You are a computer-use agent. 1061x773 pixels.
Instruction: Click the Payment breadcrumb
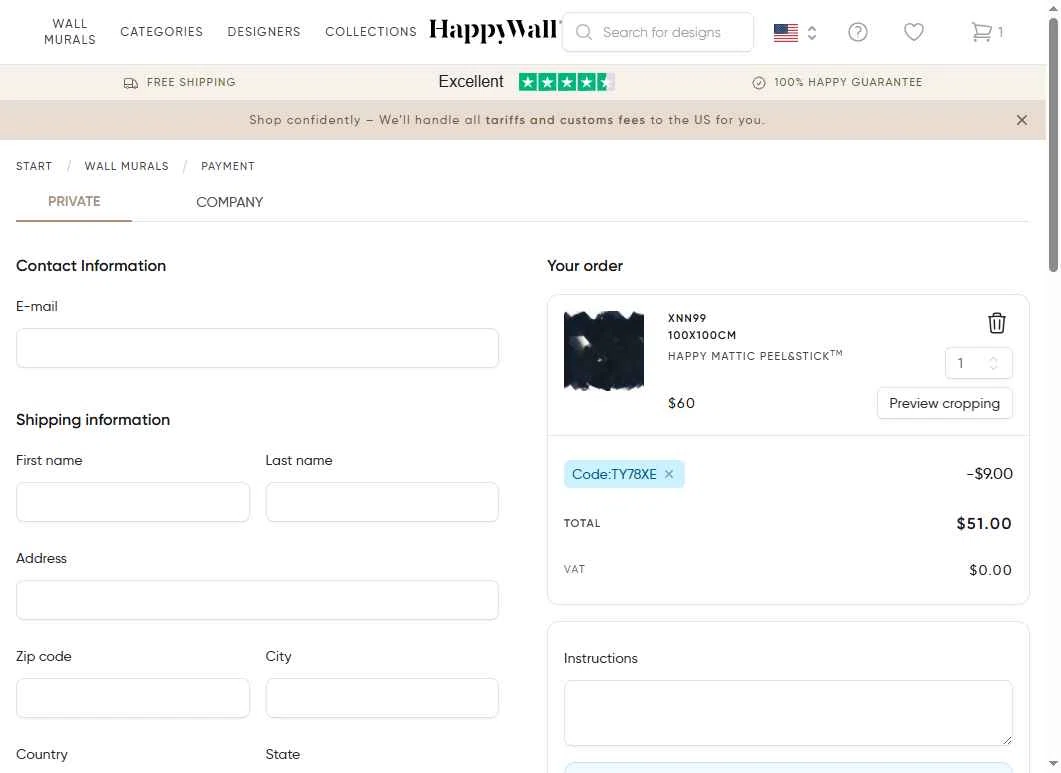228,167
